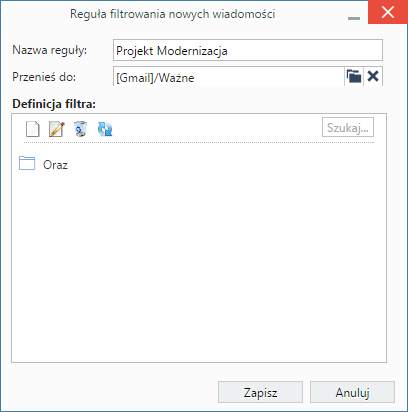Screen dimensions: 408x412
Task: Cancel the dialog with Anuluj
Action: 352,392
